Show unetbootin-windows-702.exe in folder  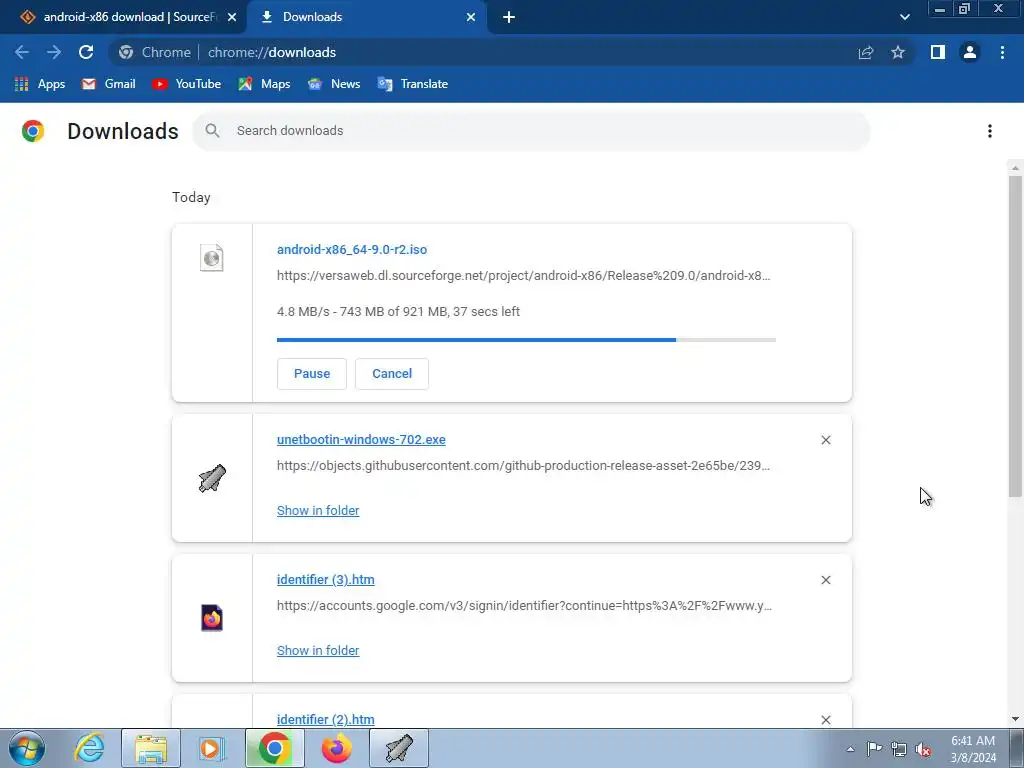318,511
